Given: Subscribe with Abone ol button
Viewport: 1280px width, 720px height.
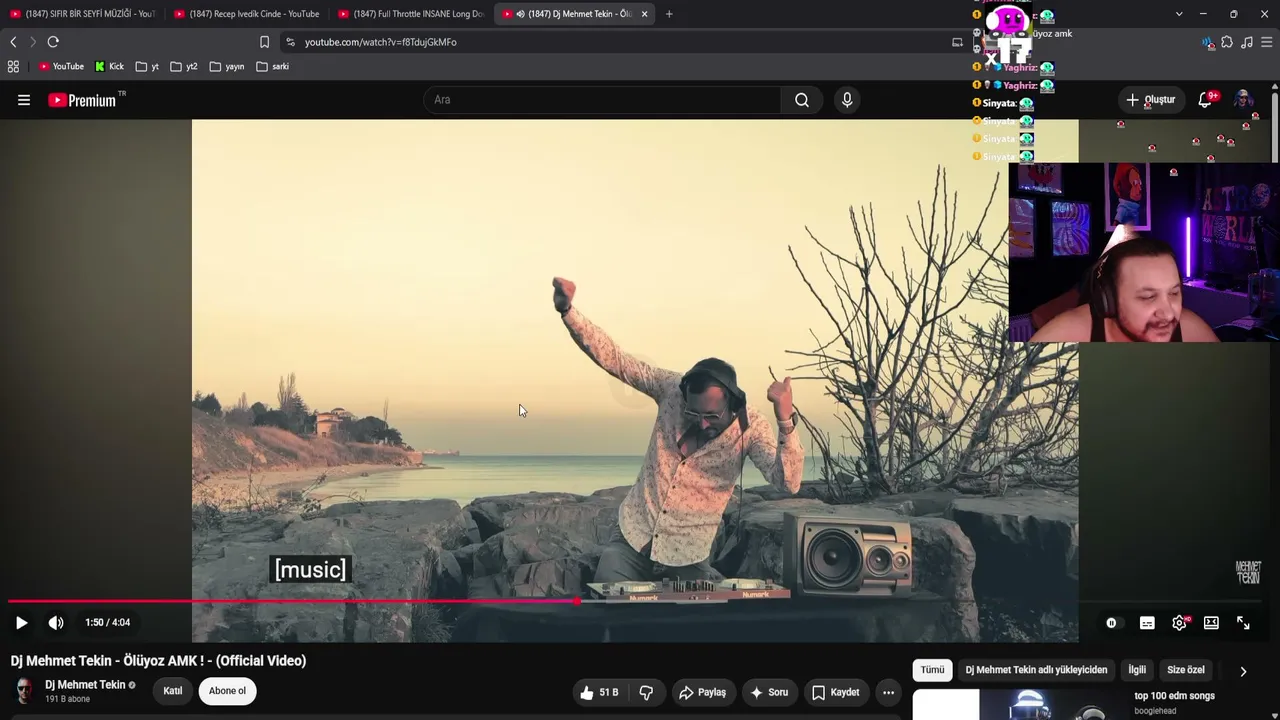Looking at the screenshot, I should coord(227,691).
